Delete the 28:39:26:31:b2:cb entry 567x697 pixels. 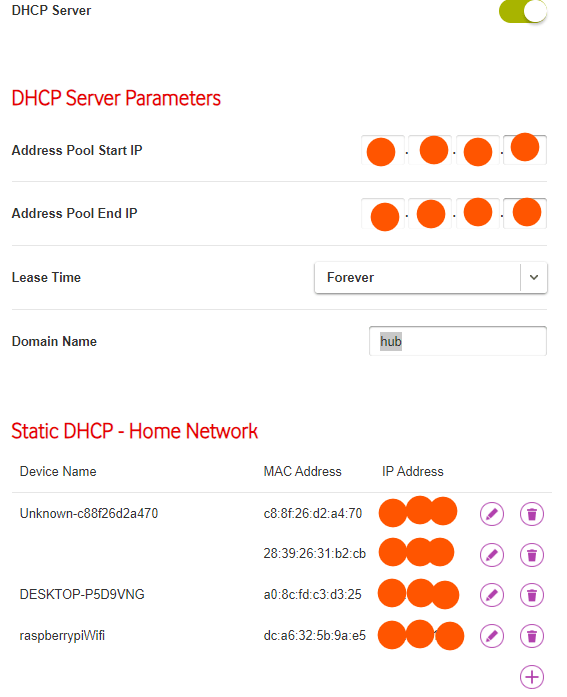point(532,555)
